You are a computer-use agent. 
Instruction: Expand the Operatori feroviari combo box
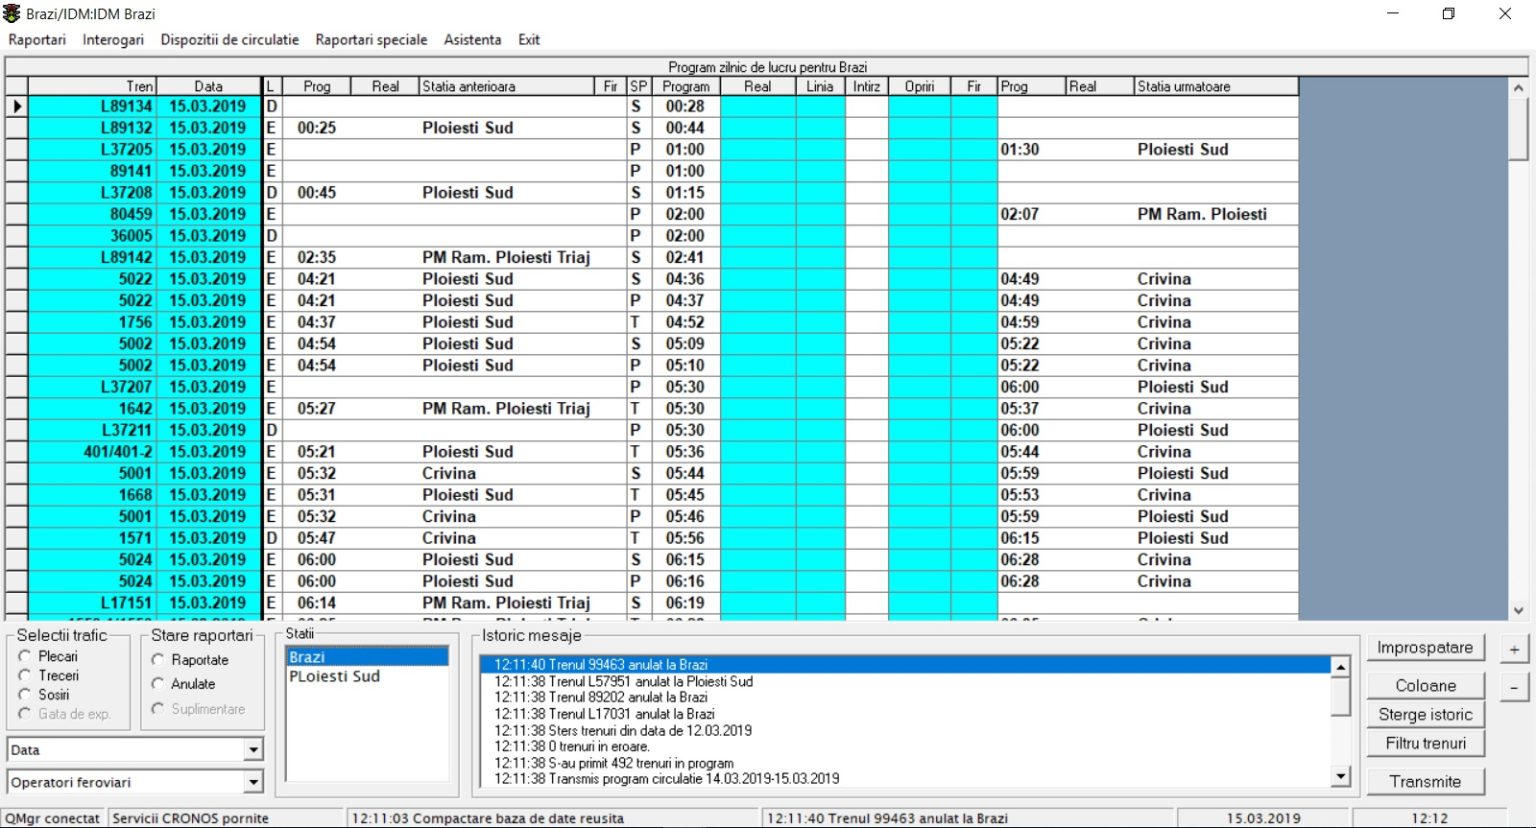[x=253, y=782]
